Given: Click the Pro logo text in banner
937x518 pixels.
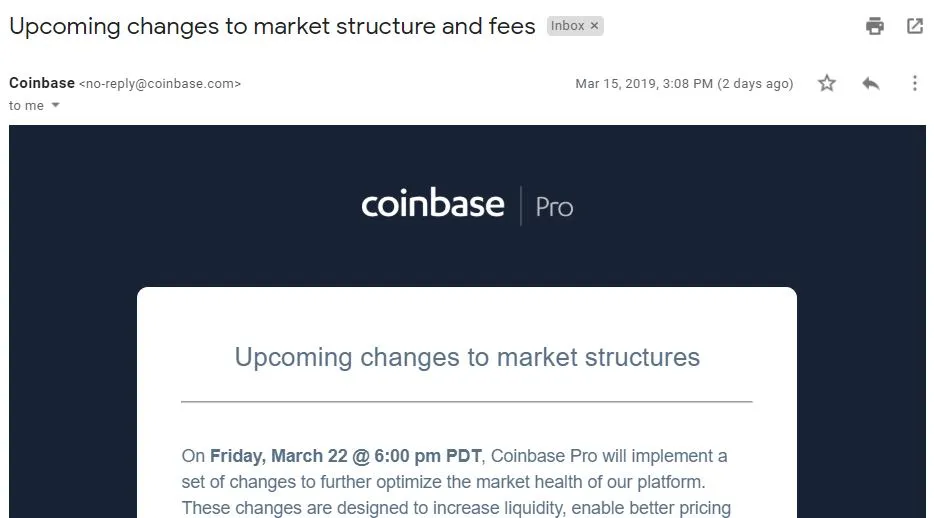Looking at the screenshot, I should tap(554, 207).
